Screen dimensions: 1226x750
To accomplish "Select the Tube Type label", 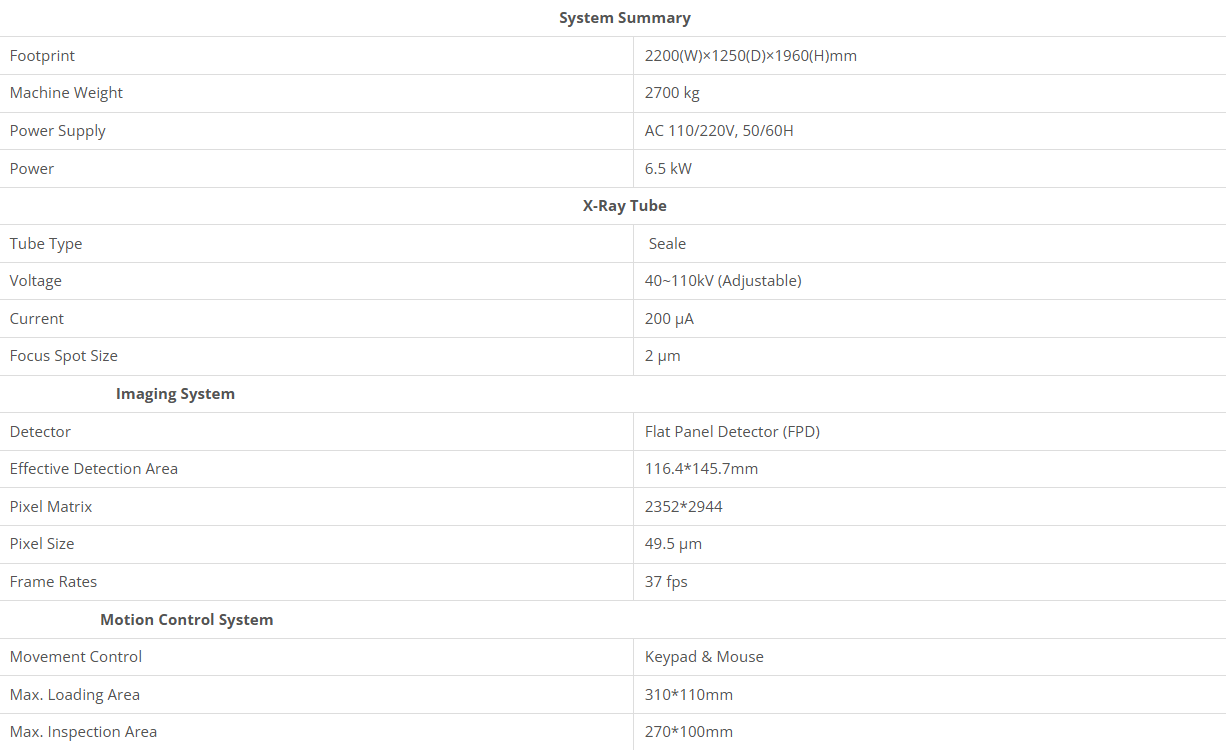I will tap(46, 244).
